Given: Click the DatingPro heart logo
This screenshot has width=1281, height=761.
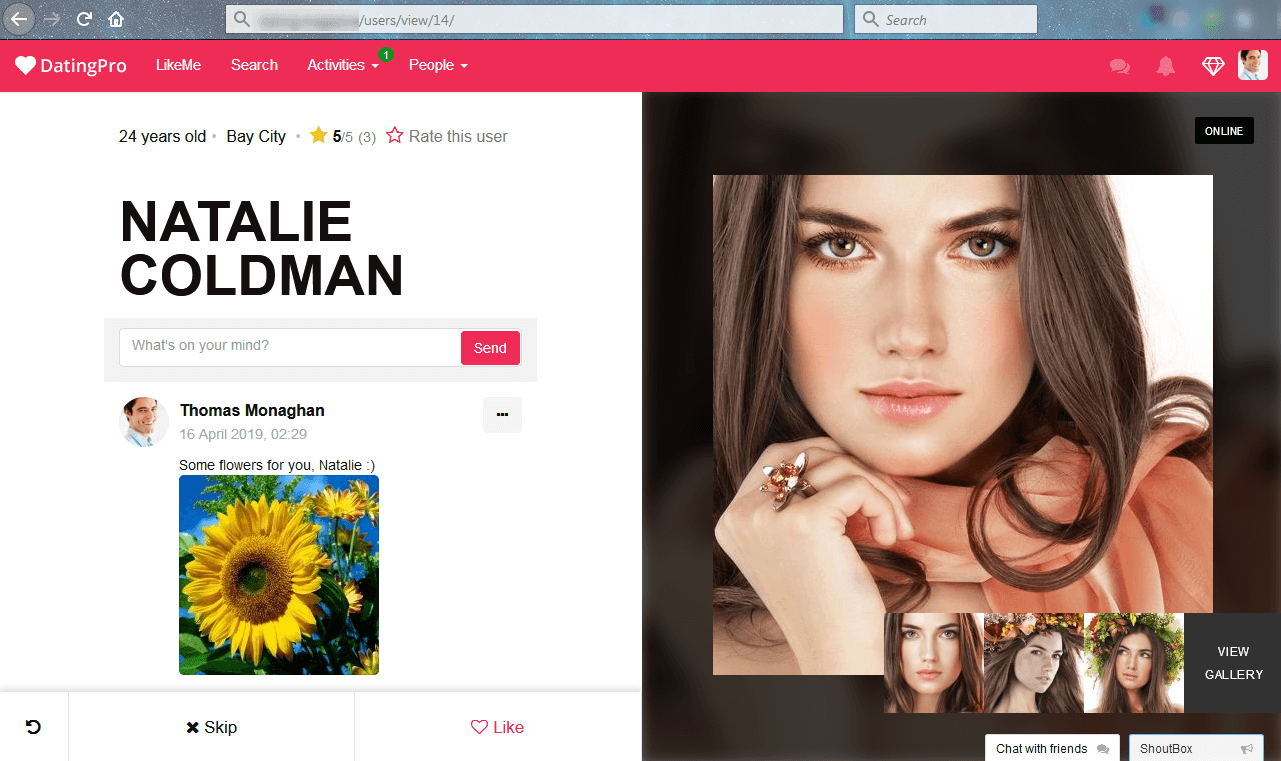Looking at the screenshot, I should [x=26, y=65].
